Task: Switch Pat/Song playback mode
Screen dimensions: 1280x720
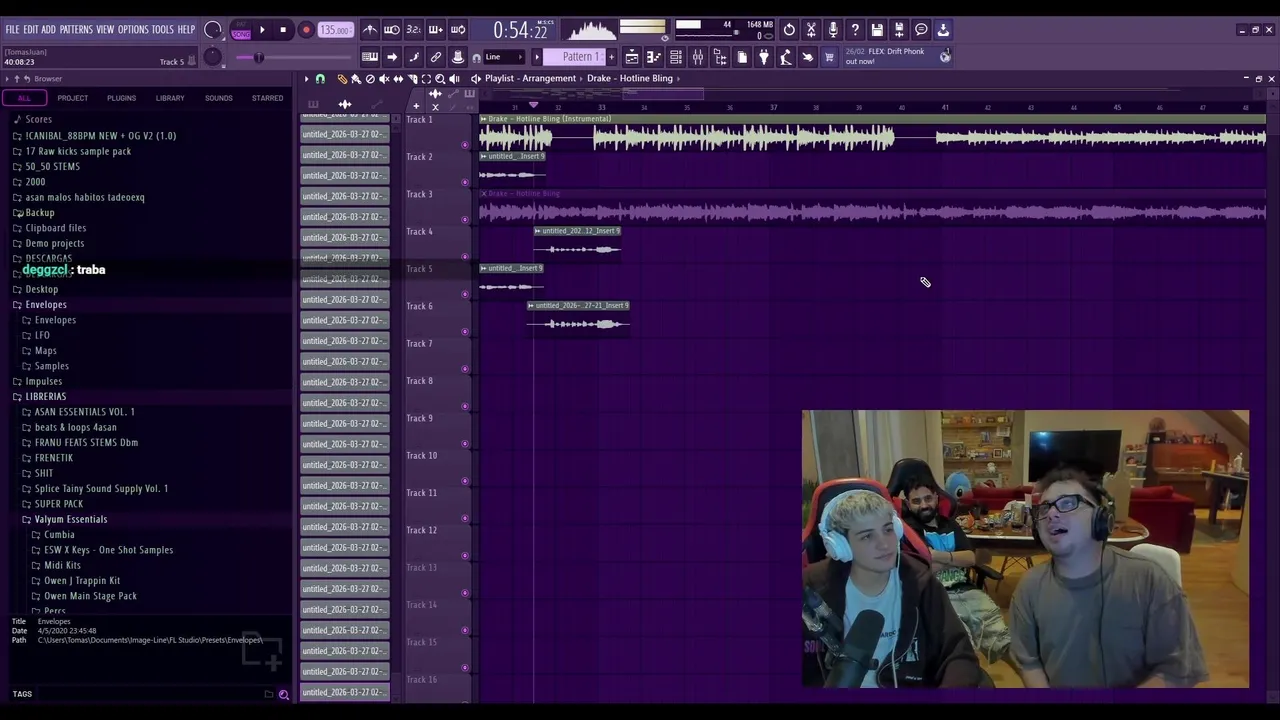Action: (241, 30)
